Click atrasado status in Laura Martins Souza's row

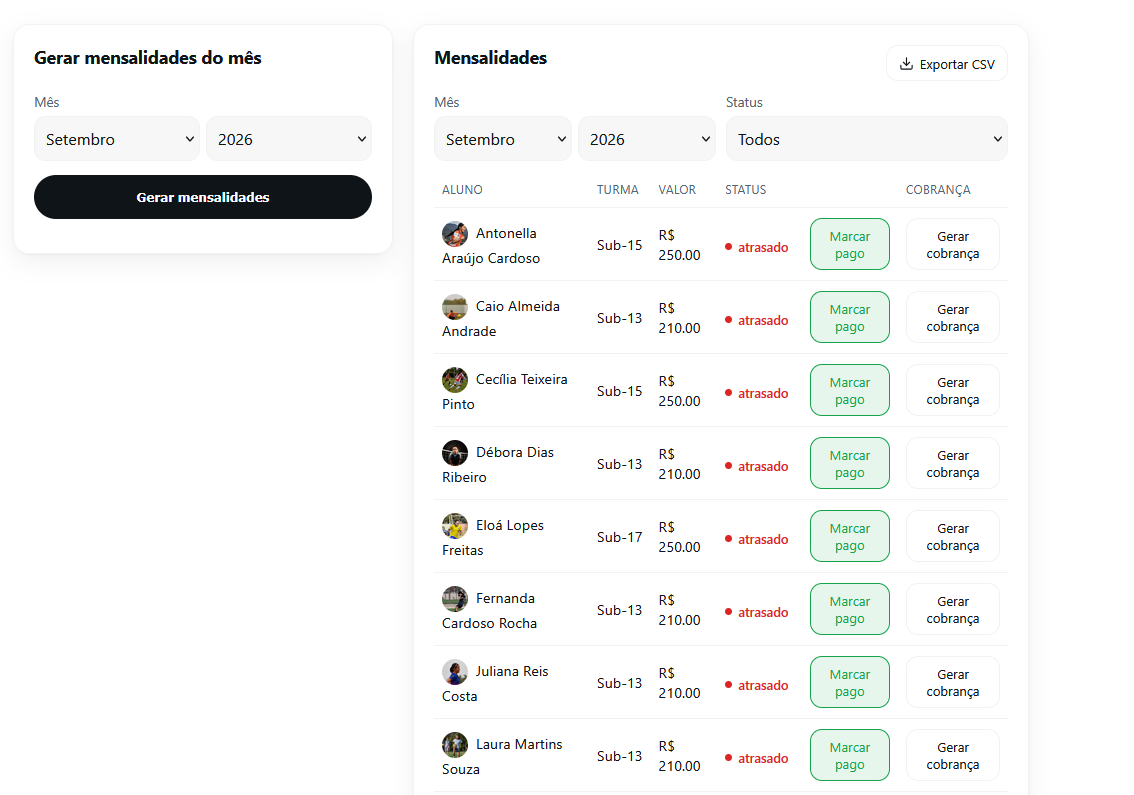point(756,758)
